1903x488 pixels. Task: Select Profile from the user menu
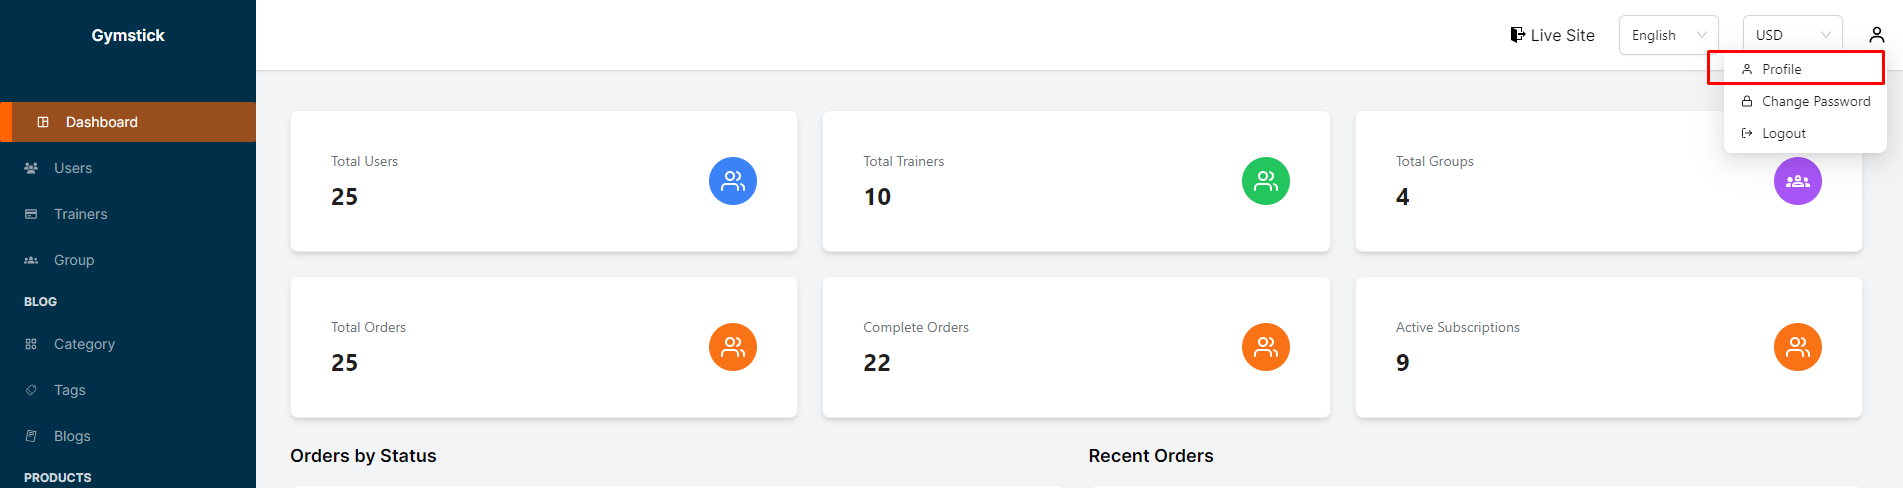click(x=1781, y=69)
